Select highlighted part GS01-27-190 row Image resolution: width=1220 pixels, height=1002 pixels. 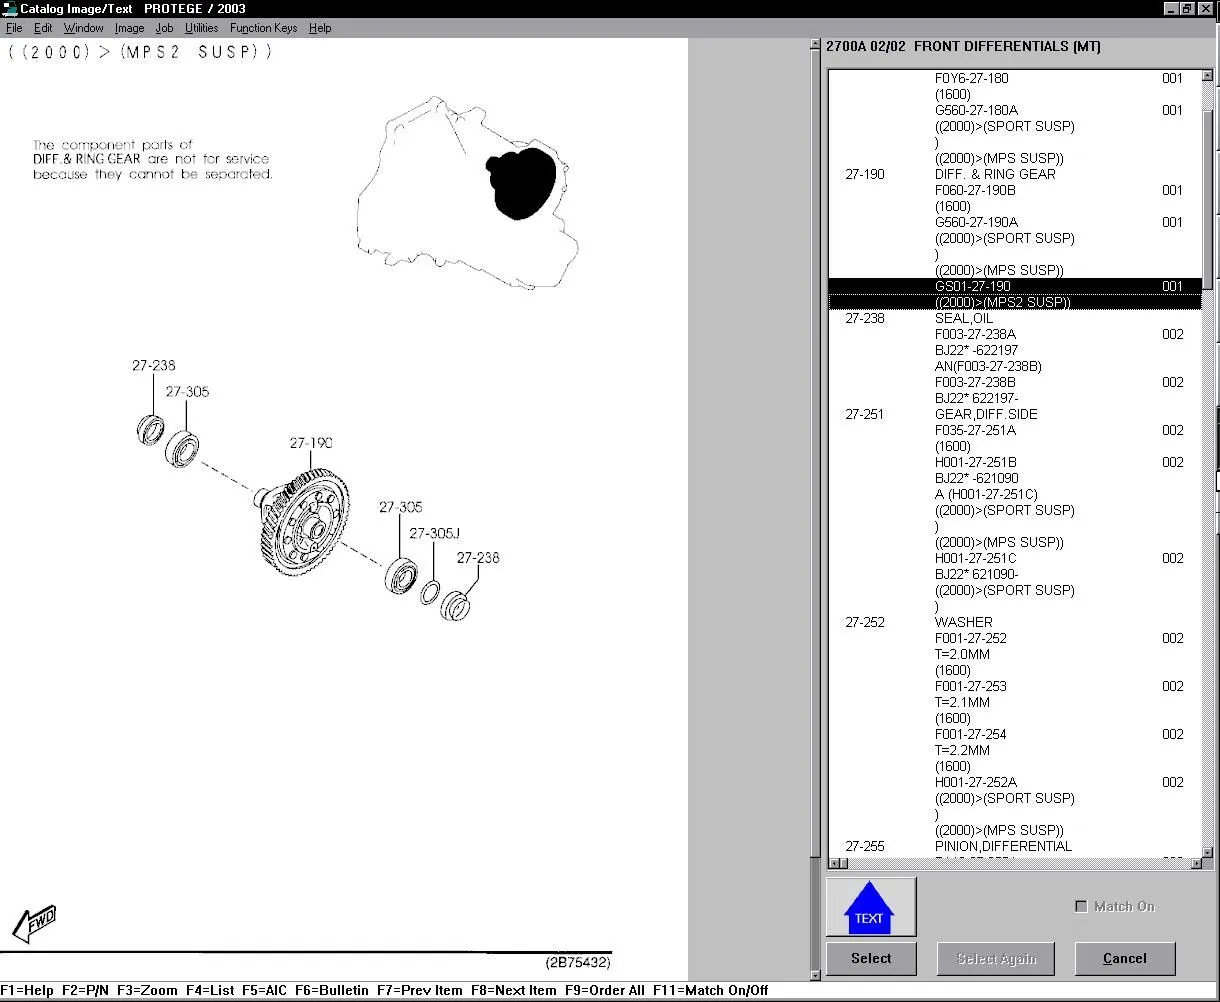pos(1015,286)
